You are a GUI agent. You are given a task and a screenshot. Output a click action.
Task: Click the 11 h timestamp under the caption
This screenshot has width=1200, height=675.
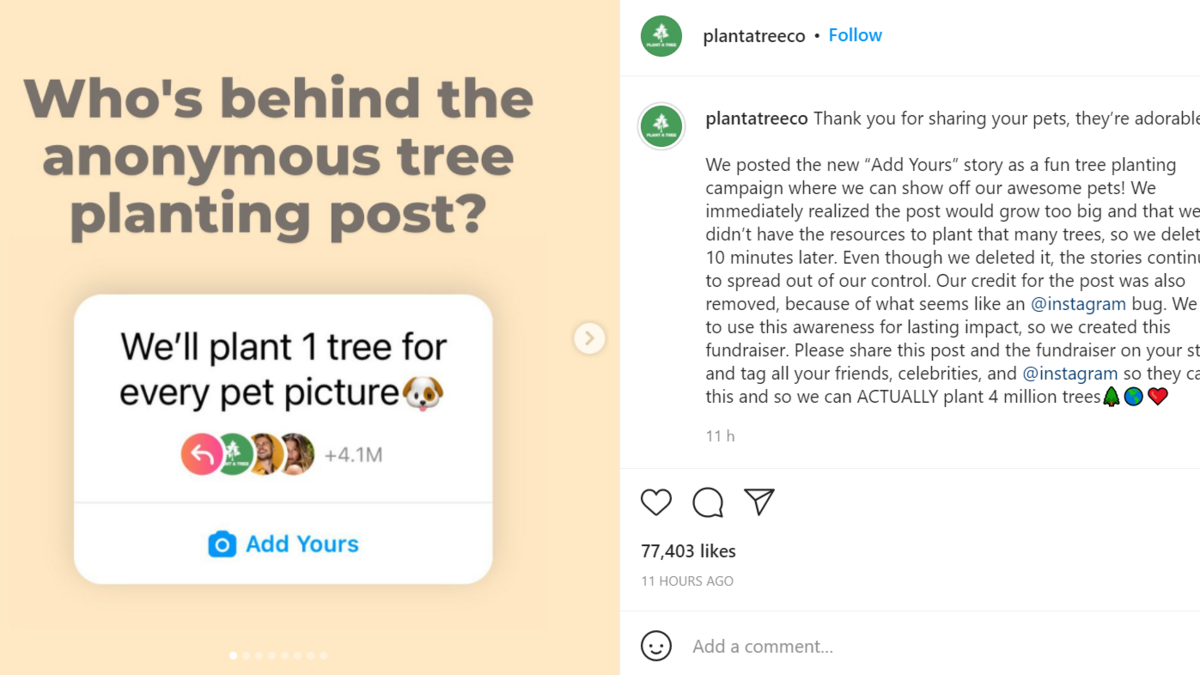720,436
